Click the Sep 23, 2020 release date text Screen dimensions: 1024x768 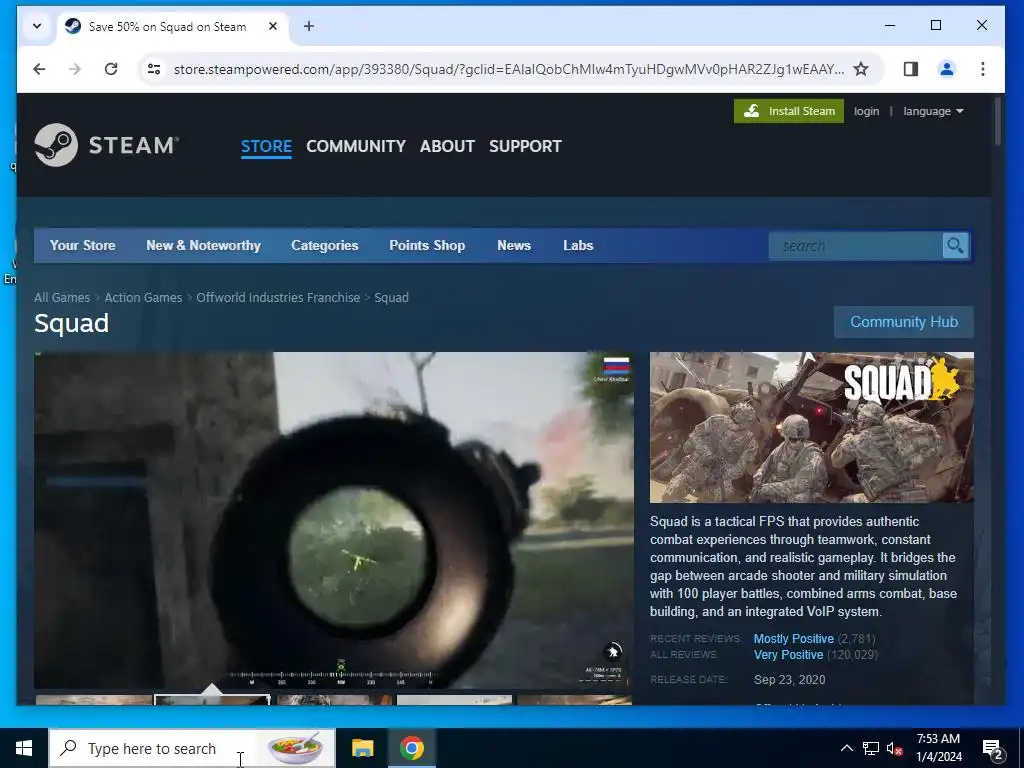coord(790,680)
